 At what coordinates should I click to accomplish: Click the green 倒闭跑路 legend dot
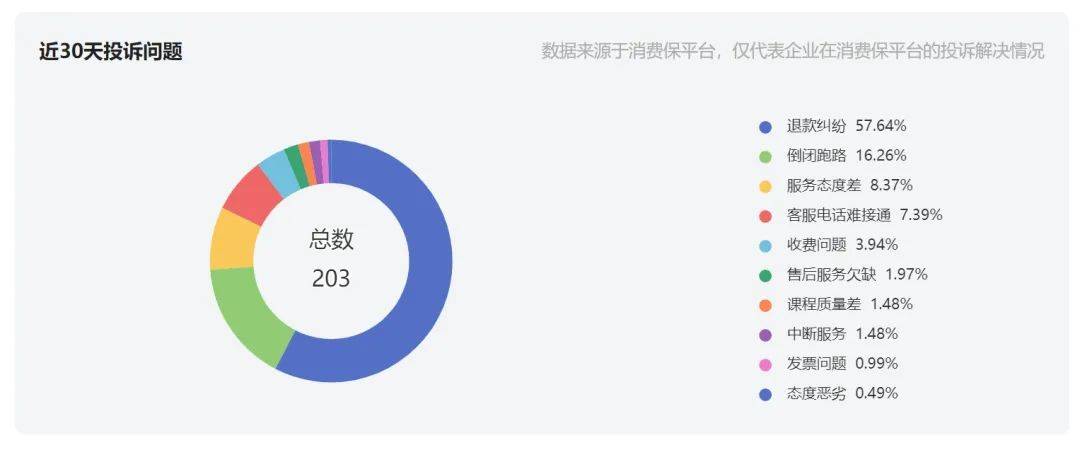[x=765, y=156]
